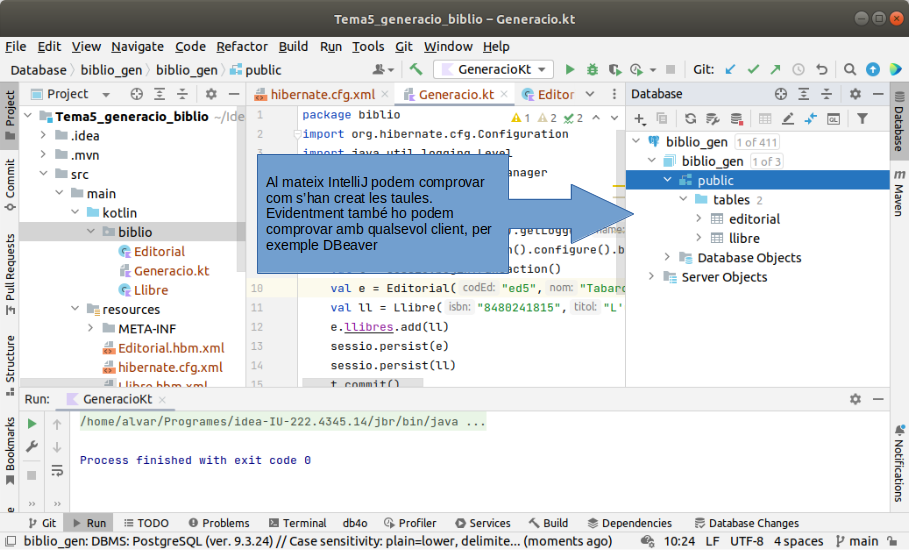The width and height of the screenshot is (909, 550).
Task: Show Git history clock icon
Action: [798, 70]
